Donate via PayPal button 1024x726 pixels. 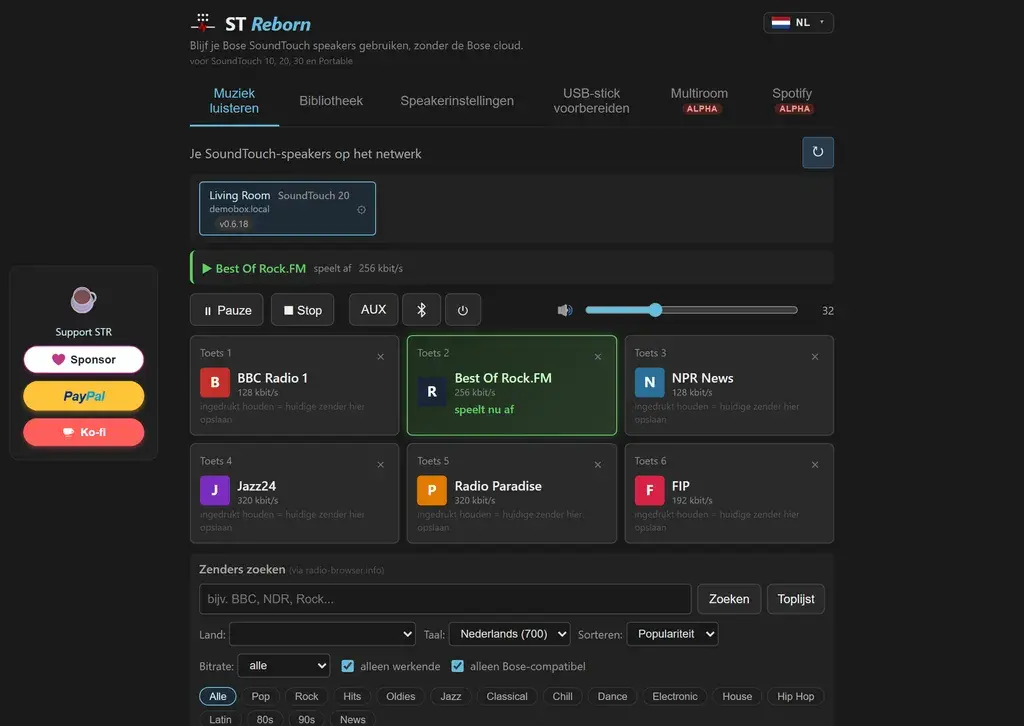pos(84,396)
